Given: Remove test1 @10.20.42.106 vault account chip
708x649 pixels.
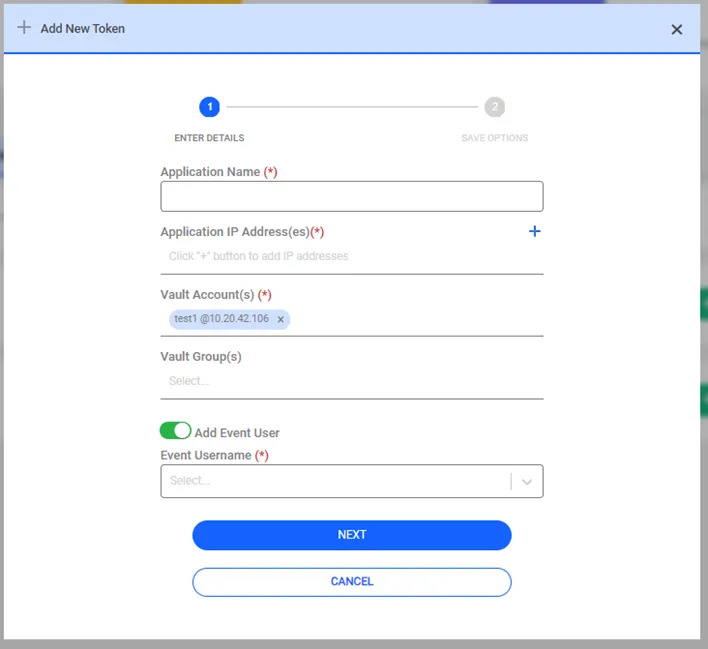Looking at the screenshot, I should [280, 319].
